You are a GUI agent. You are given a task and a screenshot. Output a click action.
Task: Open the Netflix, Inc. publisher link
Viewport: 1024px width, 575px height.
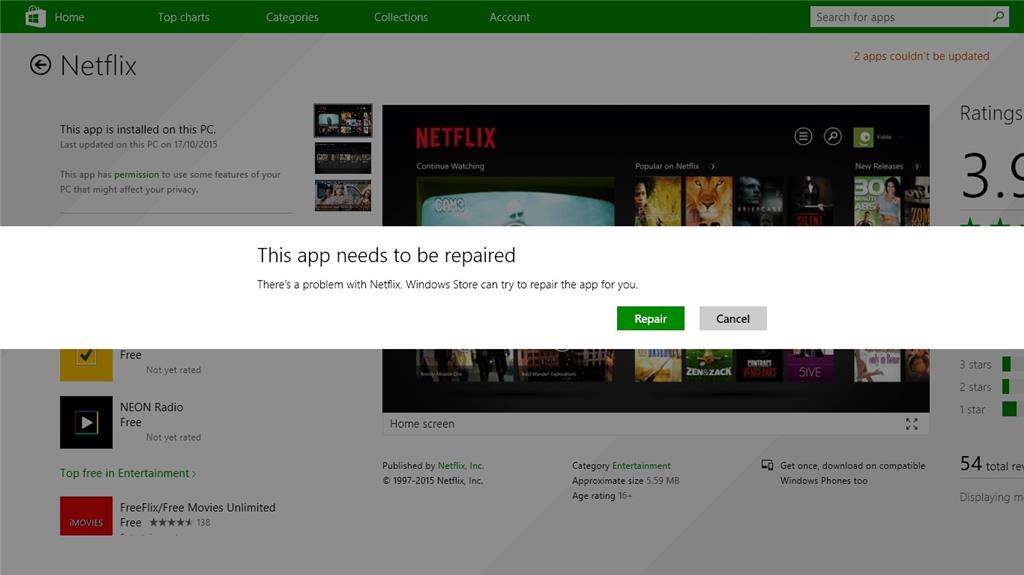(460, 466)
